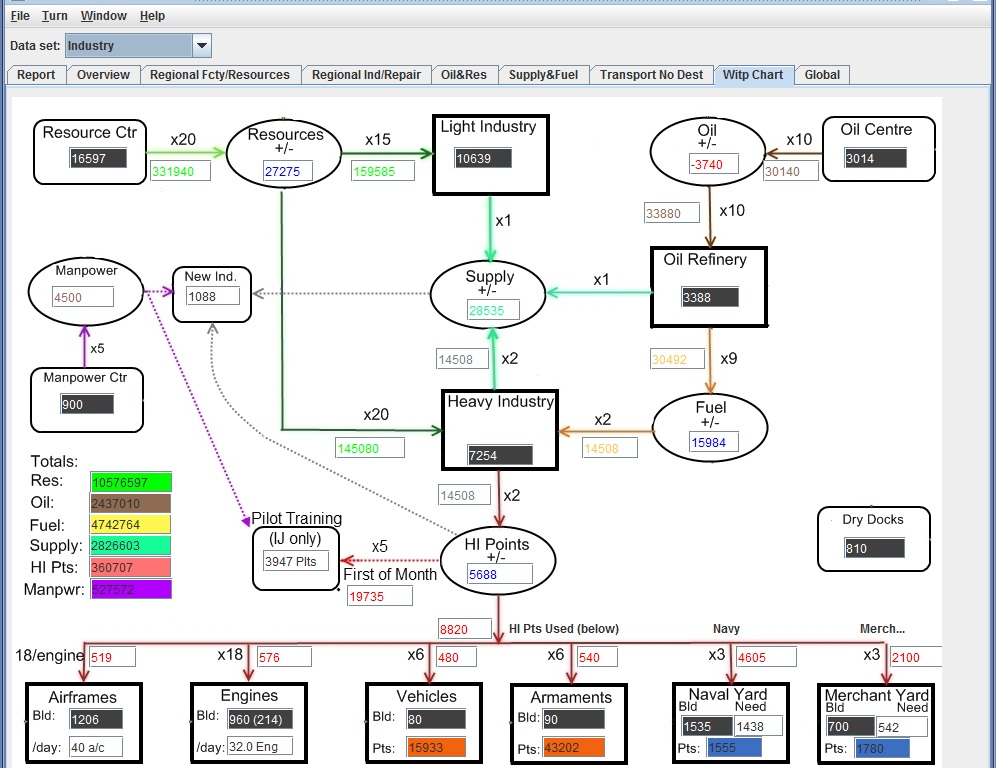Click the brown Oil total swatch

point(131,504)
